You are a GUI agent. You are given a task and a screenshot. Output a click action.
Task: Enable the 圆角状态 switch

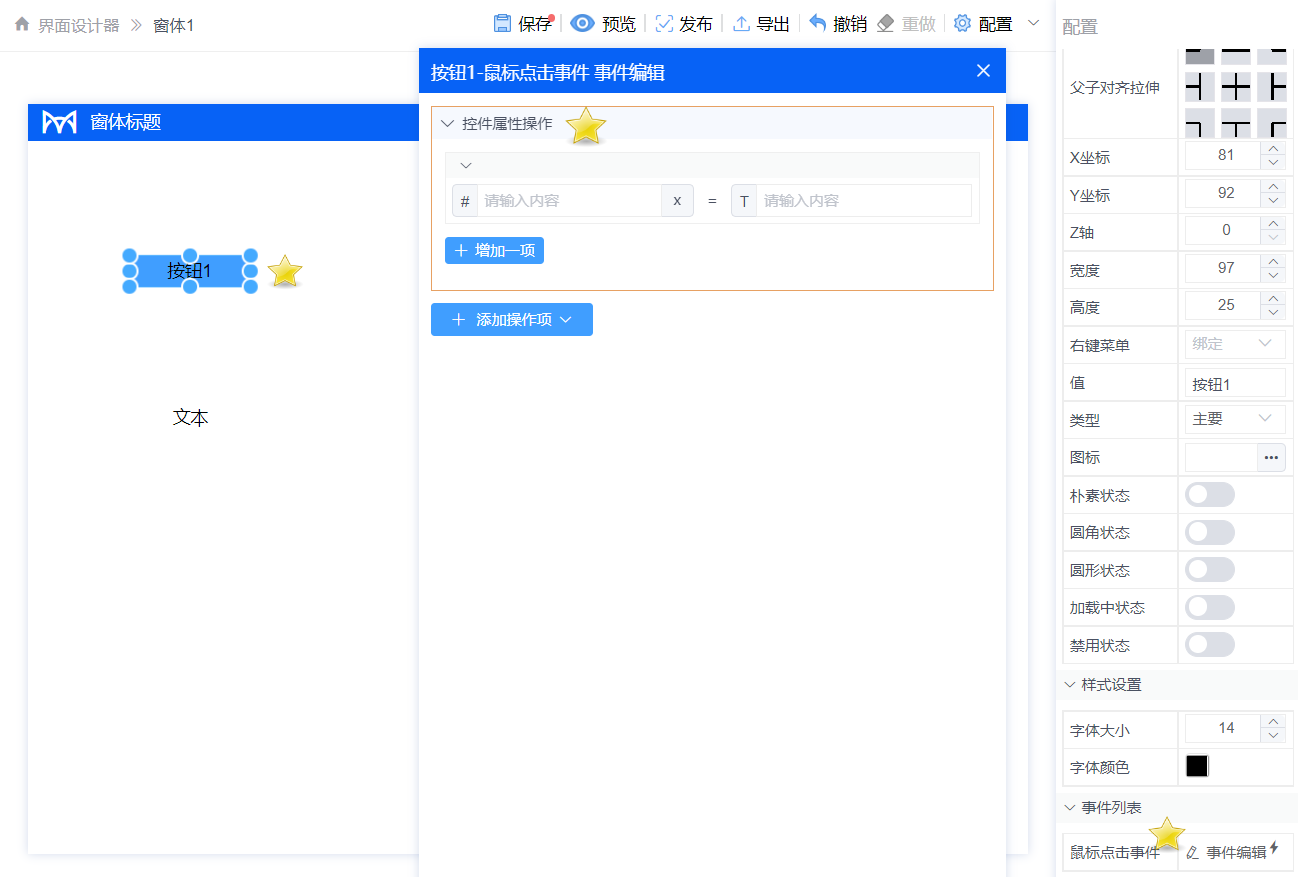click(1209, 533)
